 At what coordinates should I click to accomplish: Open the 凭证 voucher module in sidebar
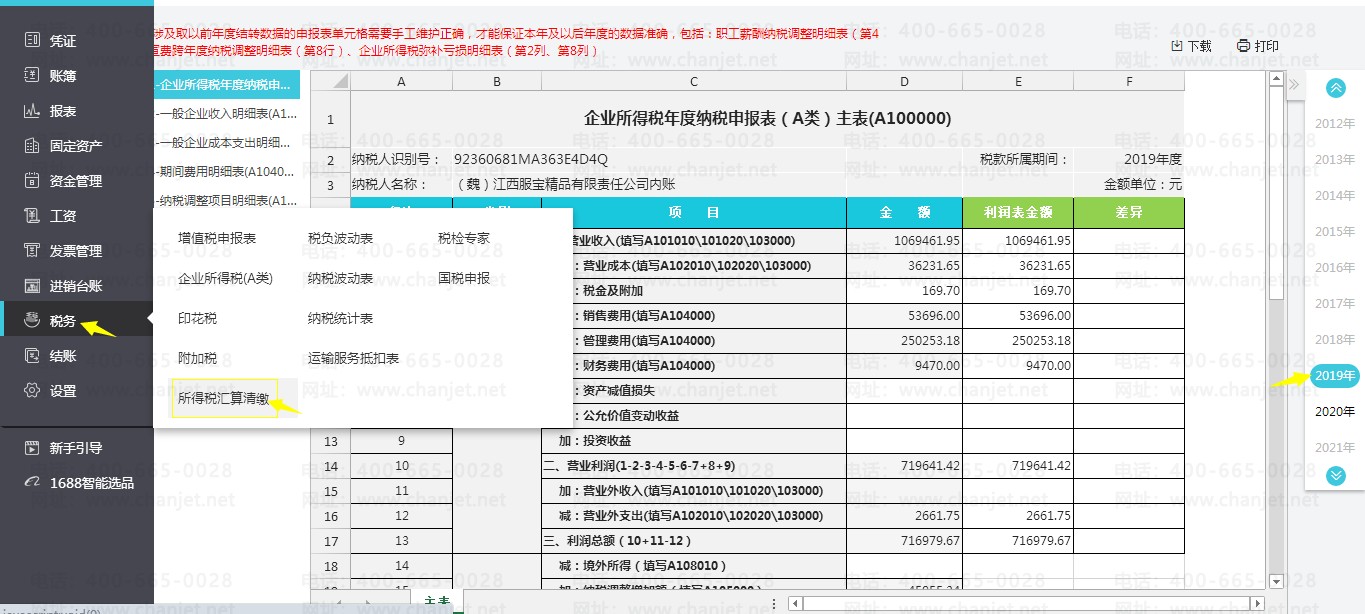click(x=63, y=41)
